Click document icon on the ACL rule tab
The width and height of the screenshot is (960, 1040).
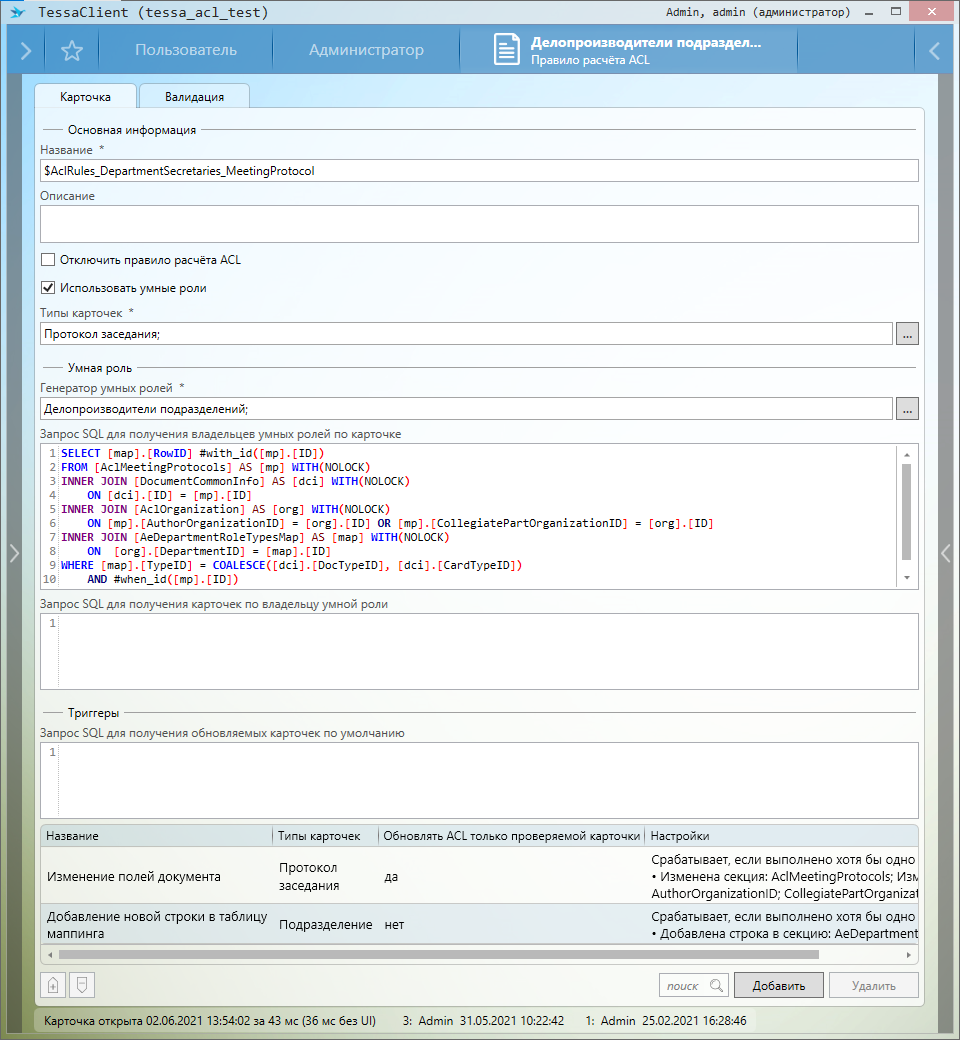pyautogui.click(x=507, y=50)
